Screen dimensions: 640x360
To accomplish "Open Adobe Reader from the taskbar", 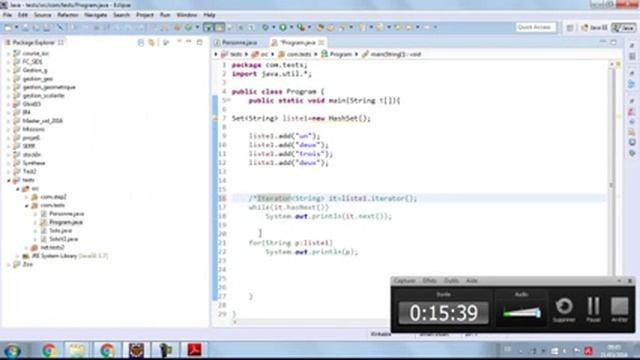I will click(x=194, y=350).
